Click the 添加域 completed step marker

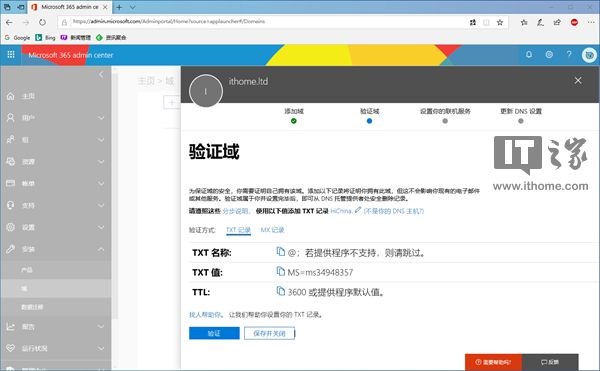click(293, 121)
